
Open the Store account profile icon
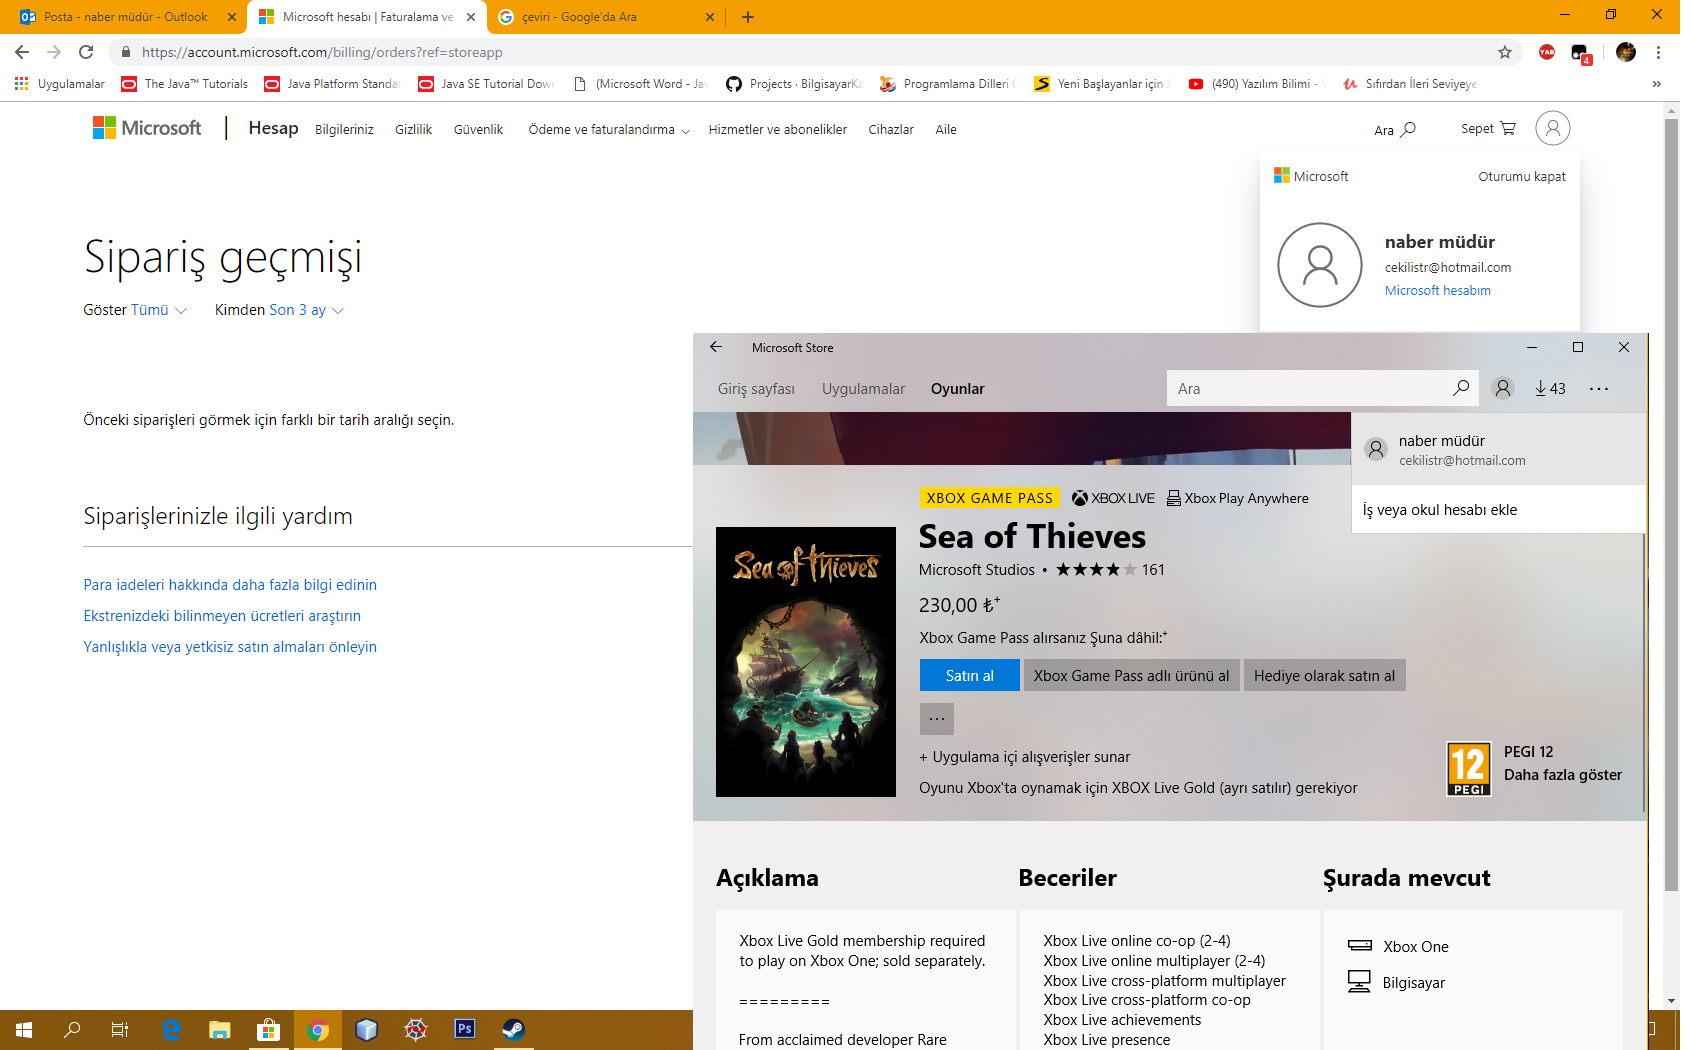coord(1503,388)
